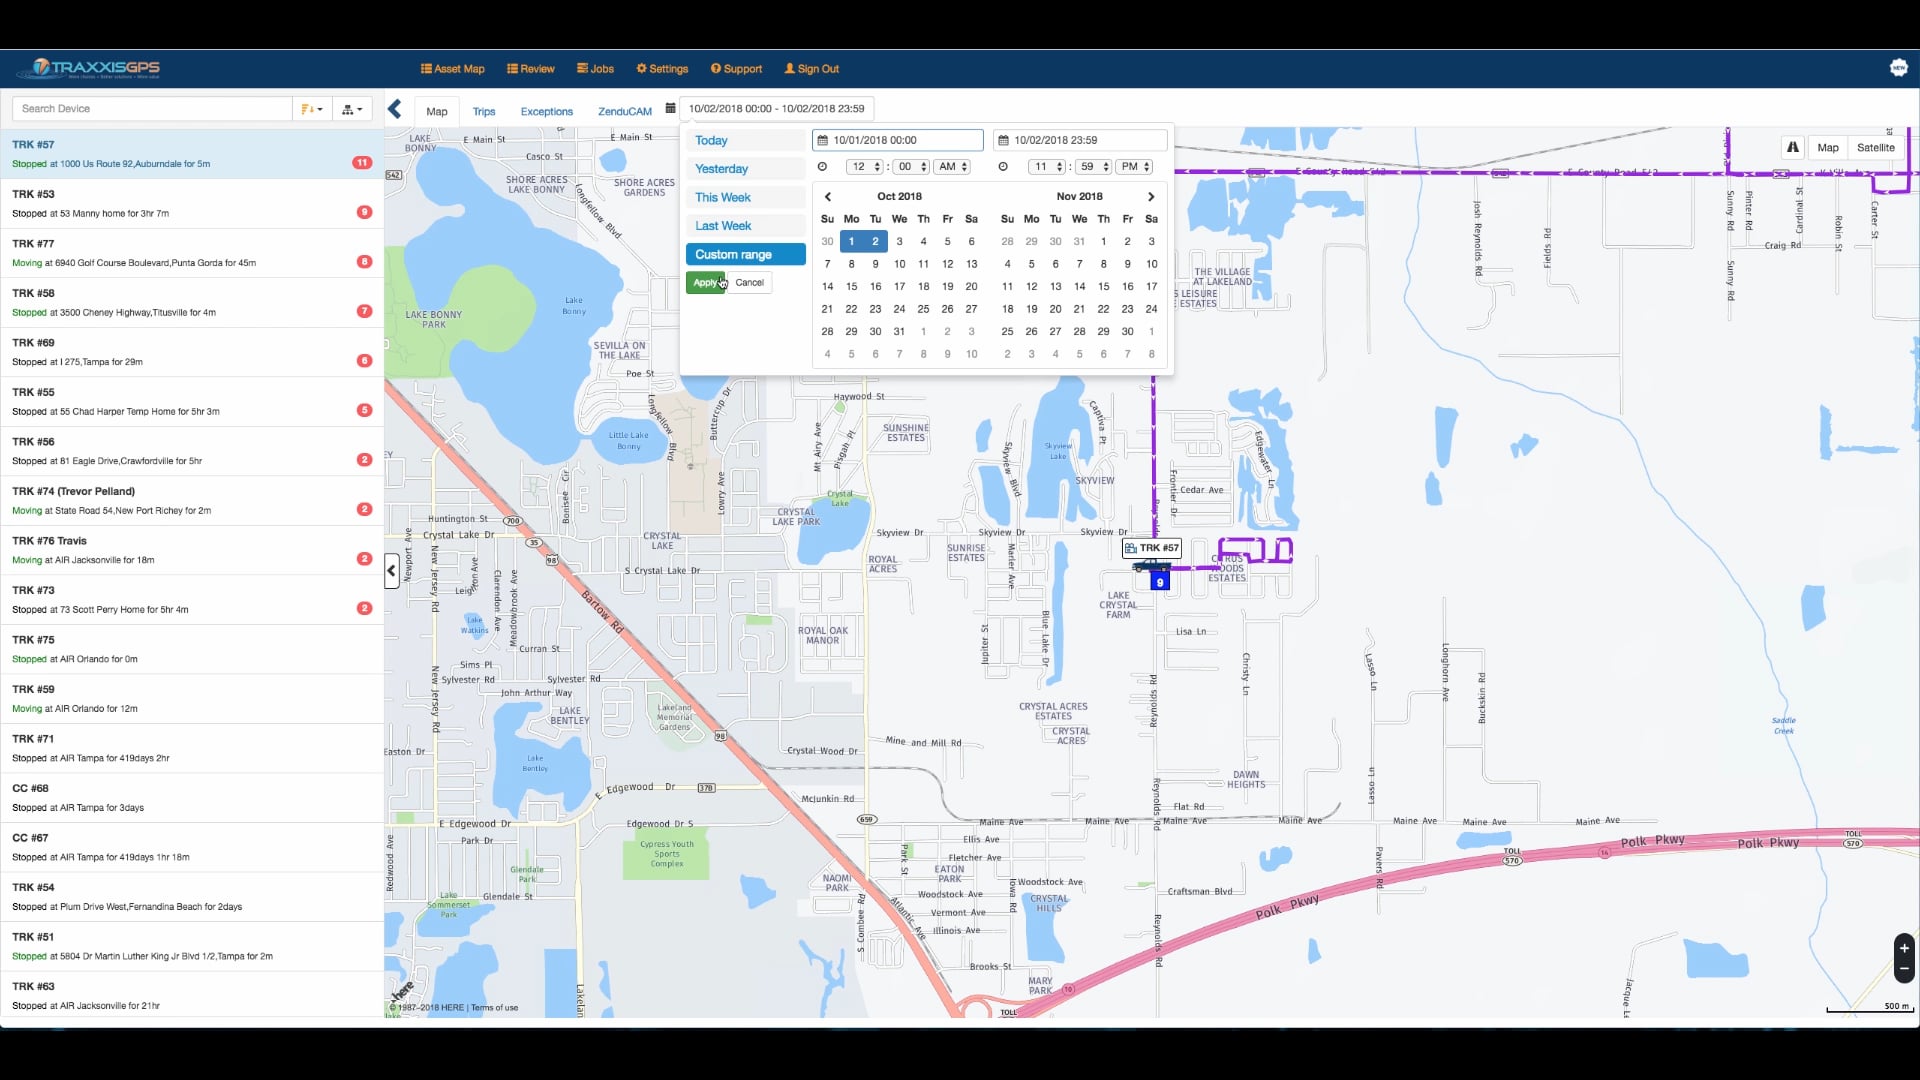Open the Support menu item
1920x1080 pixels.
[x=736, y=69]
